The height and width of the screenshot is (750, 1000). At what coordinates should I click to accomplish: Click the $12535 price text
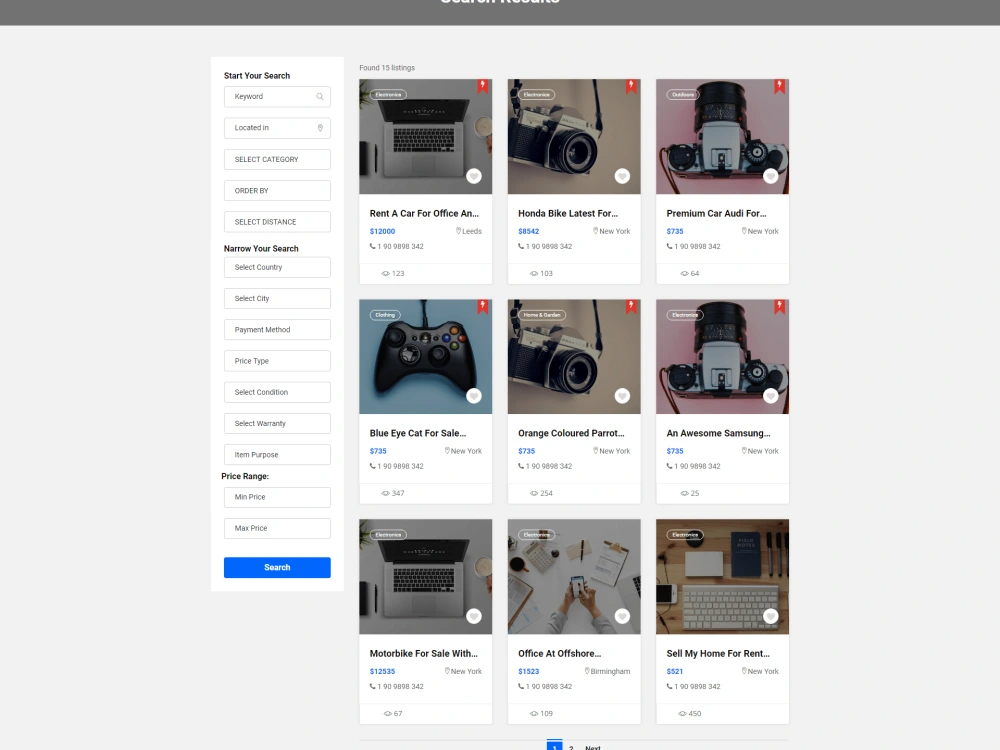[382, 672]
